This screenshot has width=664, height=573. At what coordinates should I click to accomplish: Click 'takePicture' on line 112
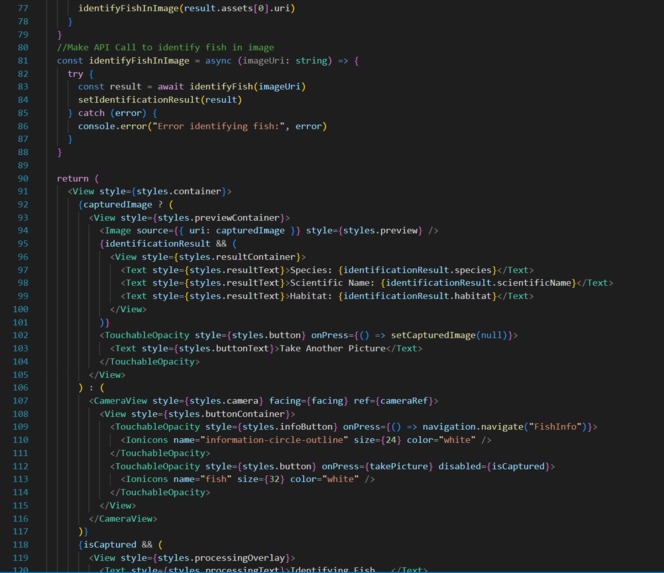point(398,466)
